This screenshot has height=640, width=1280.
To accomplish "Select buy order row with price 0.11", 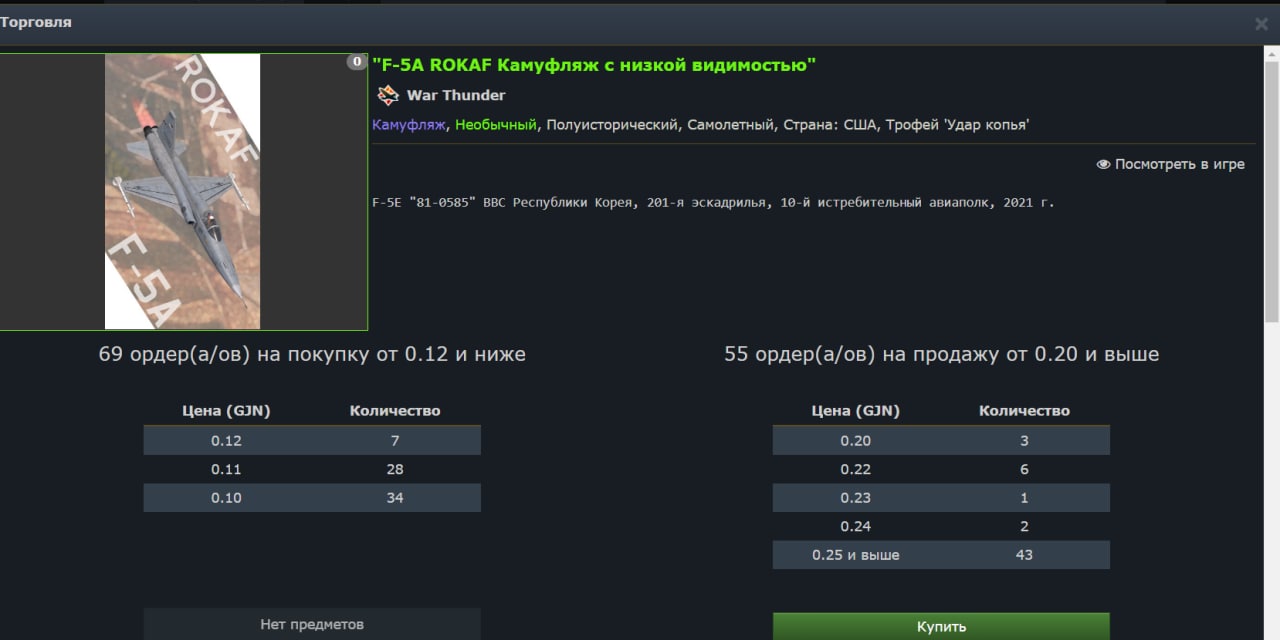I will coord(312,469).
